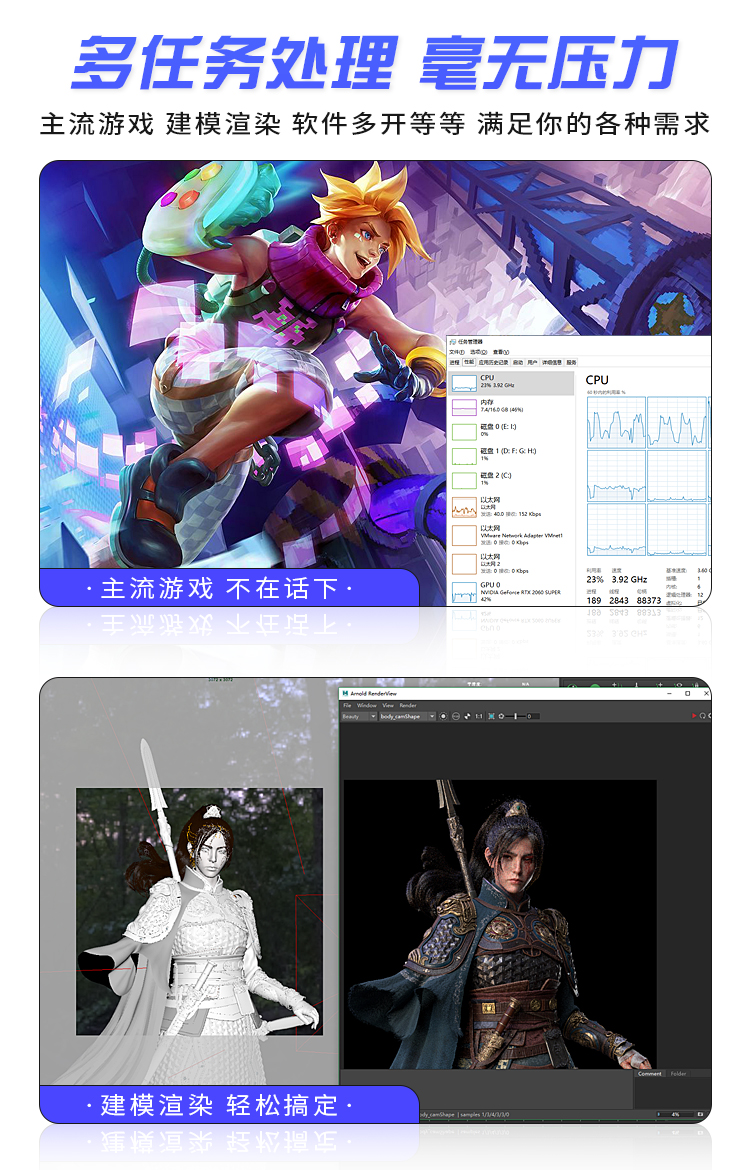Viewport: 750px width, 1170px height.
Task: Select 磁盘 2 (C:) in Task Manager
Action: tap(511, 479)
